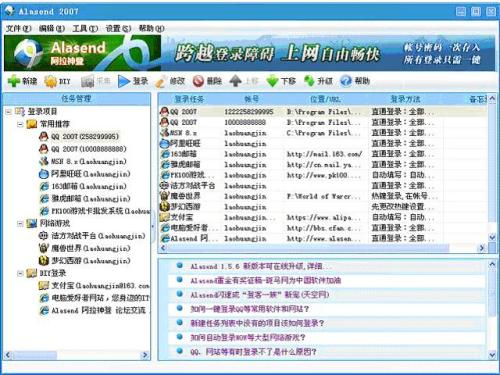Collapse the 常用推荐 folder

point(20,124)
